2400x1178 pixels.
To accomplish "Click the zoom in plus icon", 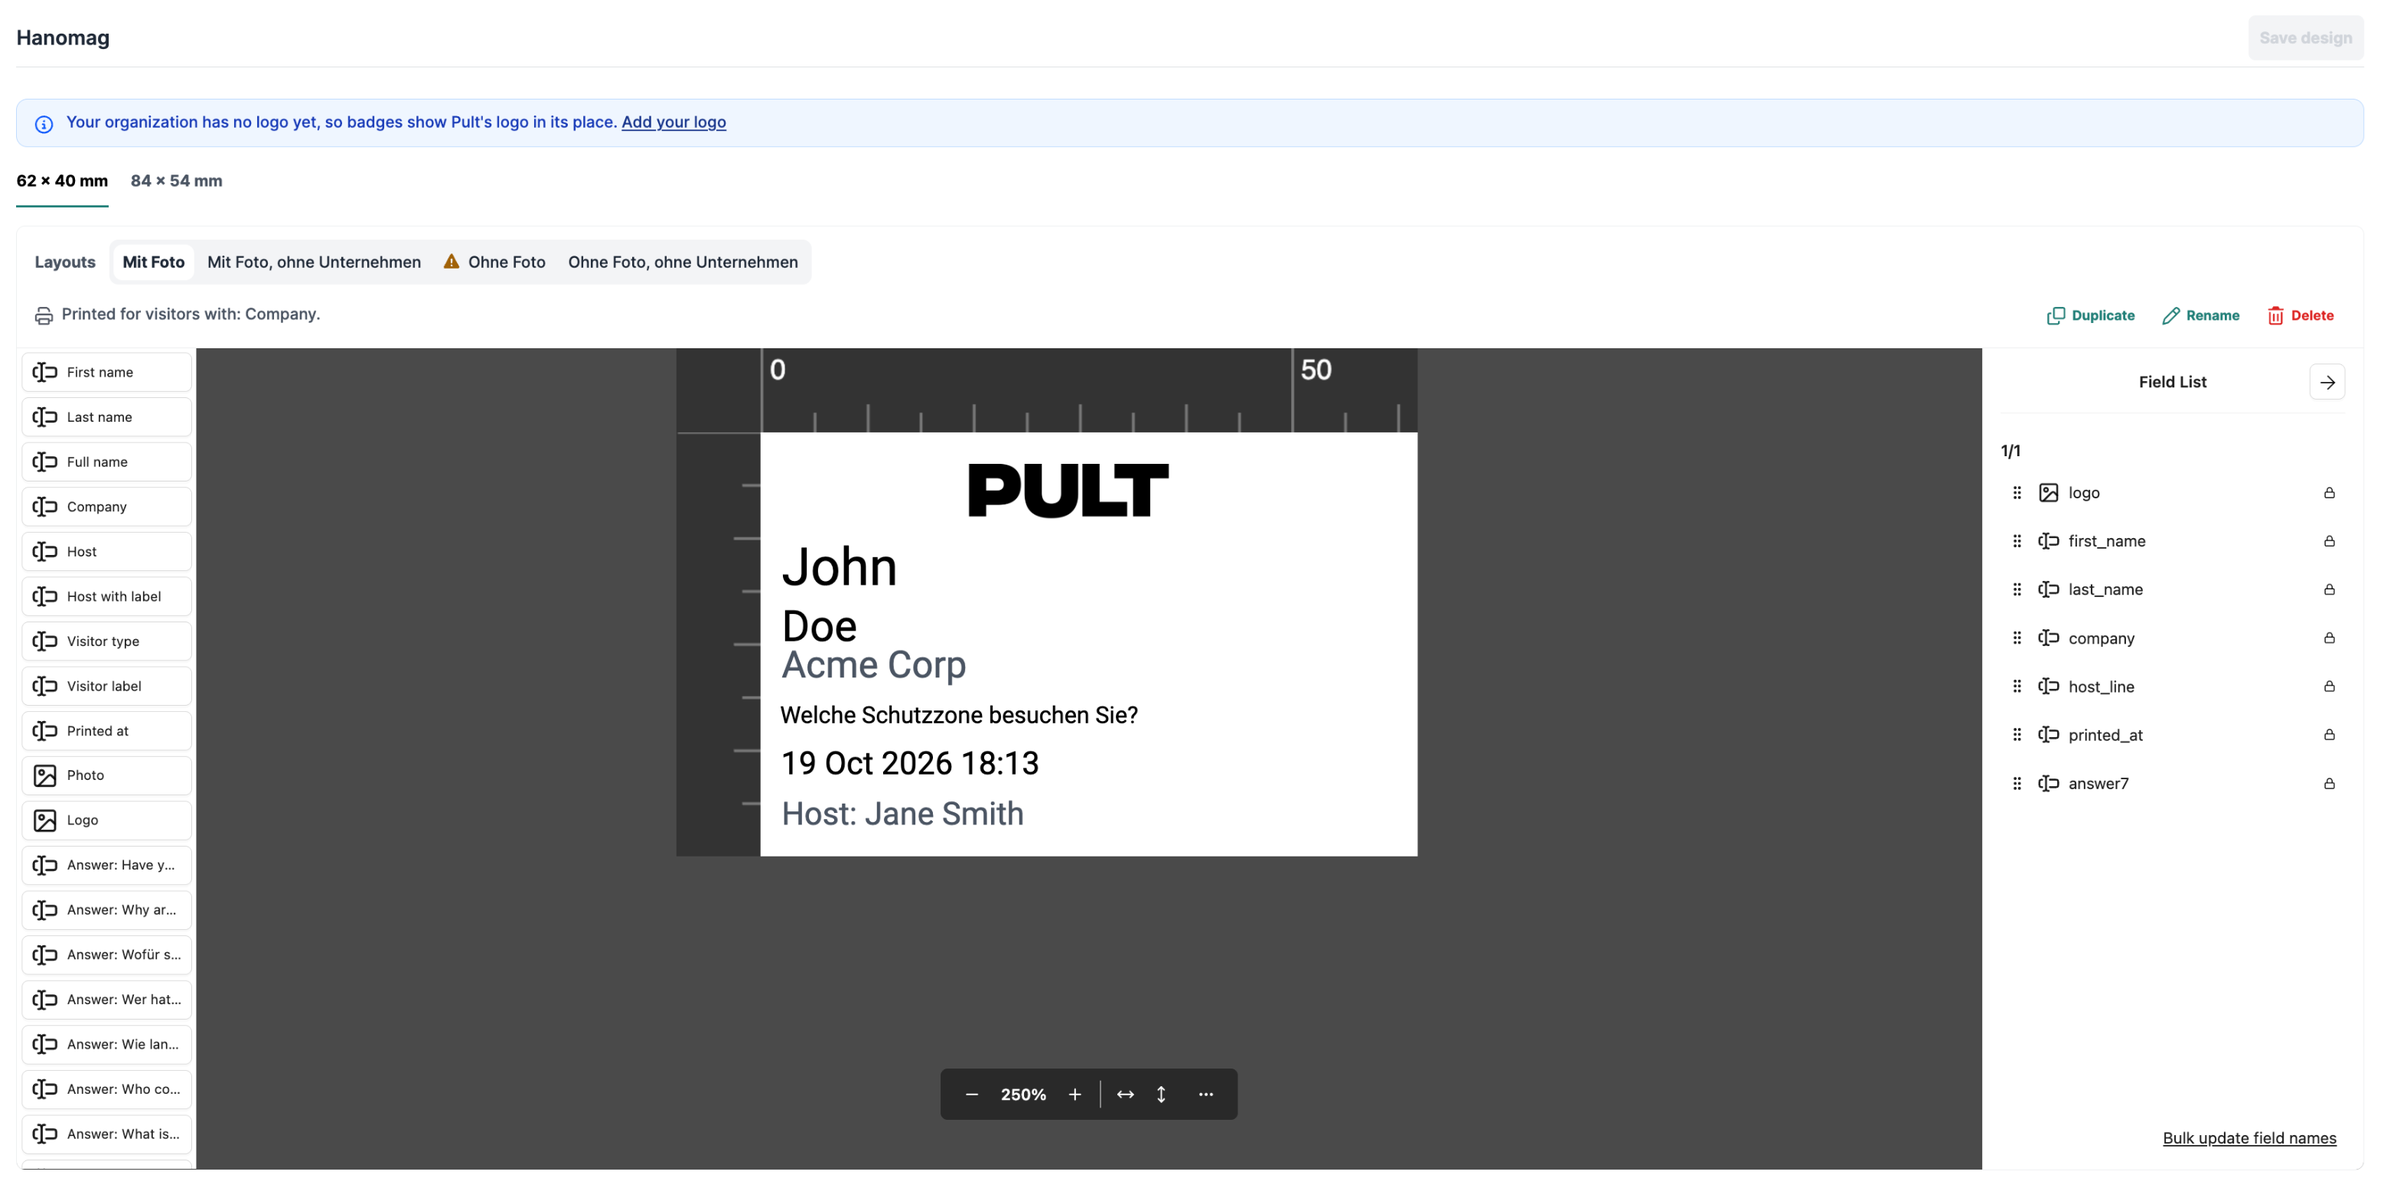I will click(x=1075, y=1094).
